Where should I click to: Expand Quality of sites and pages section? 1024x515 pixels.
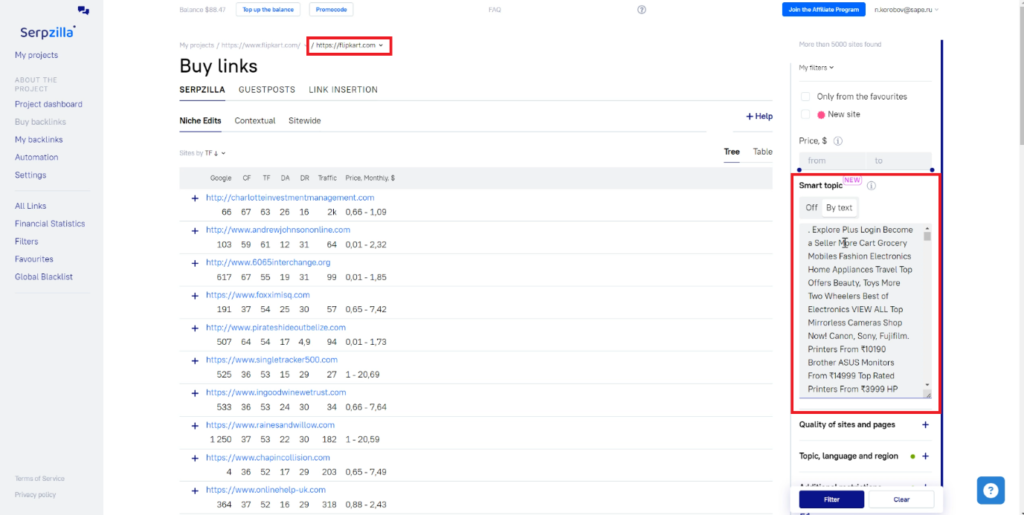pos(925,425)
